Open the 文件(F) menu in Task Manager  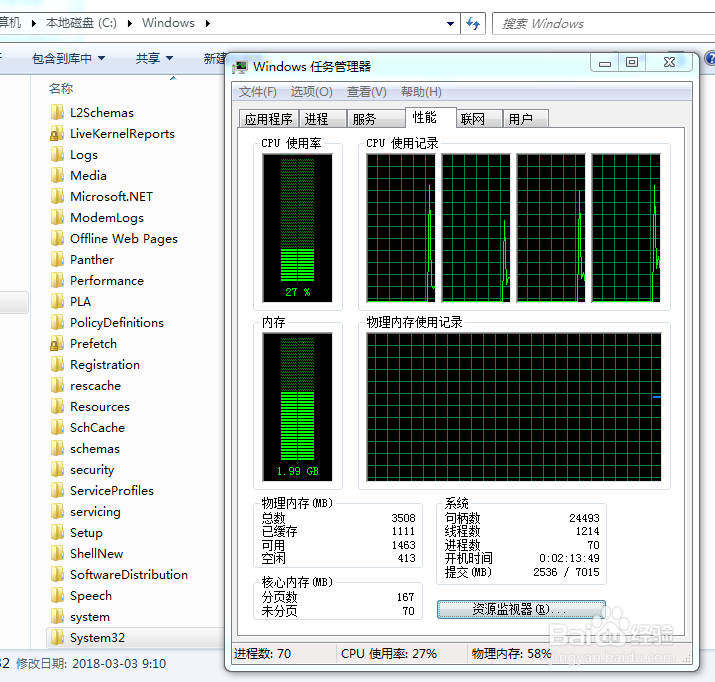coord(258,92)
